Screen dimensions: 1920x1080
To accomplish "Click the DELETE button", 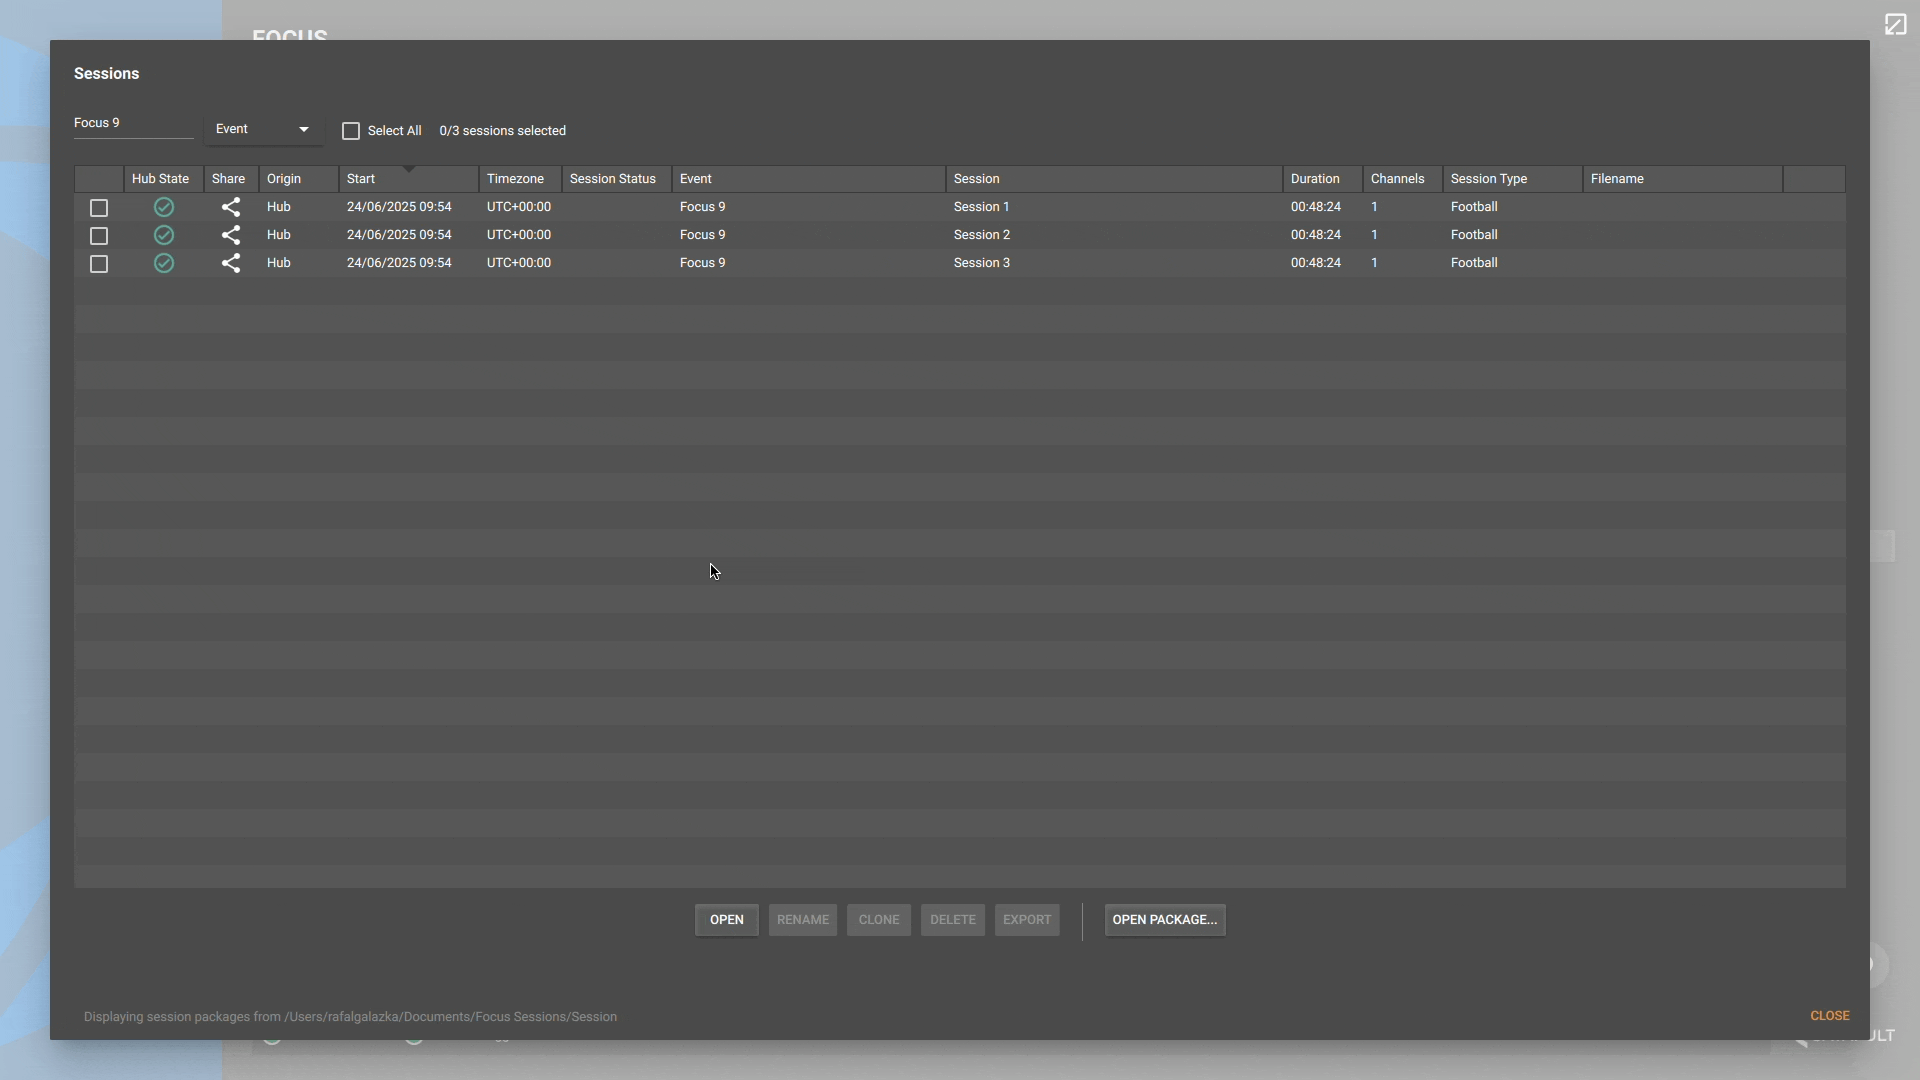I will point(953,920).
